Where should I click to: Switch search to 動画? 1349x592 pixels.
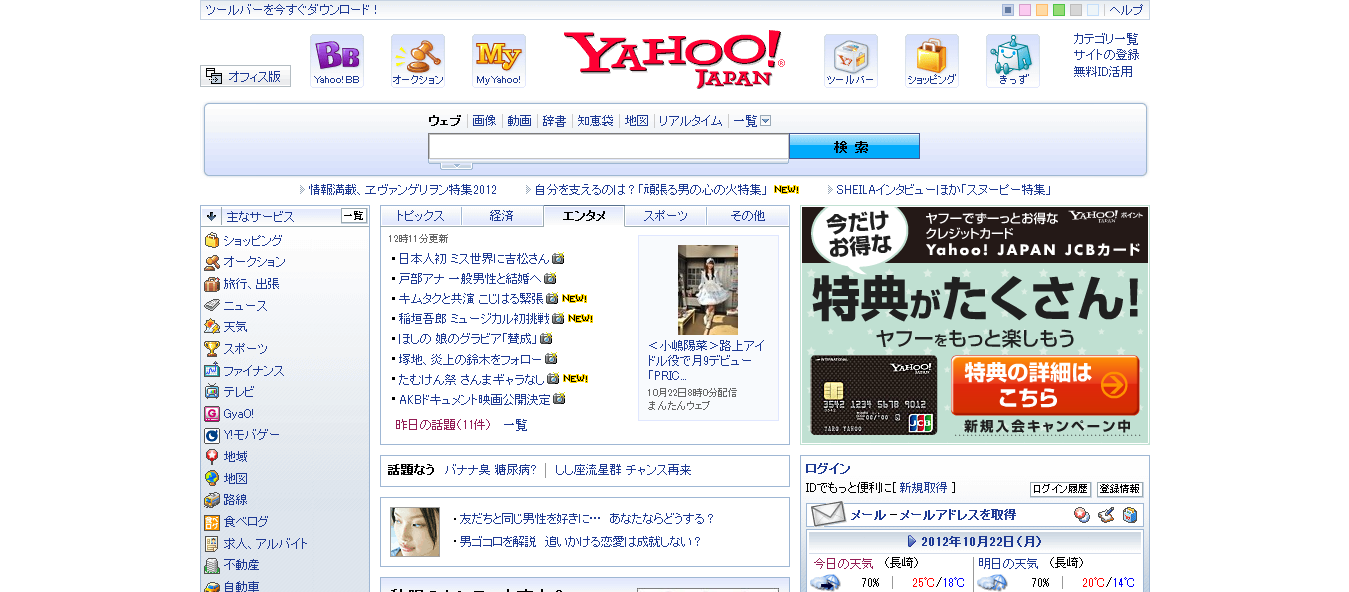point(519,121)
